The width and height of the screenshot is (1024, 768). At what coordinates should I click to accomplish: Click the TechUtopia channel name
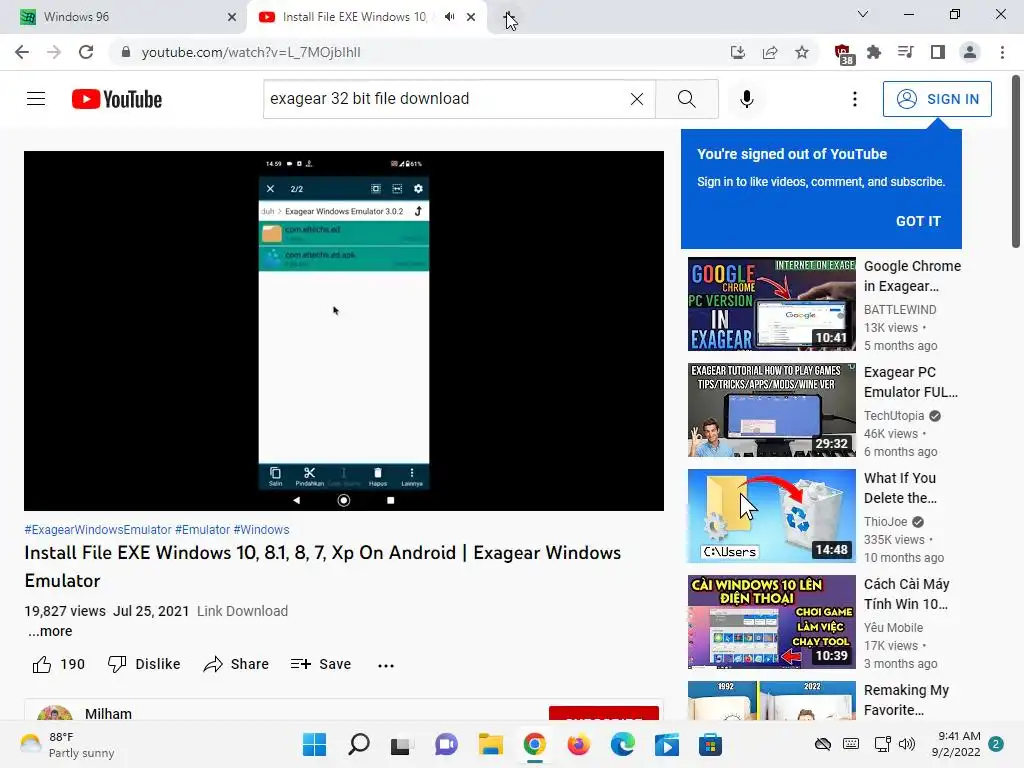(x=894, y=415)
